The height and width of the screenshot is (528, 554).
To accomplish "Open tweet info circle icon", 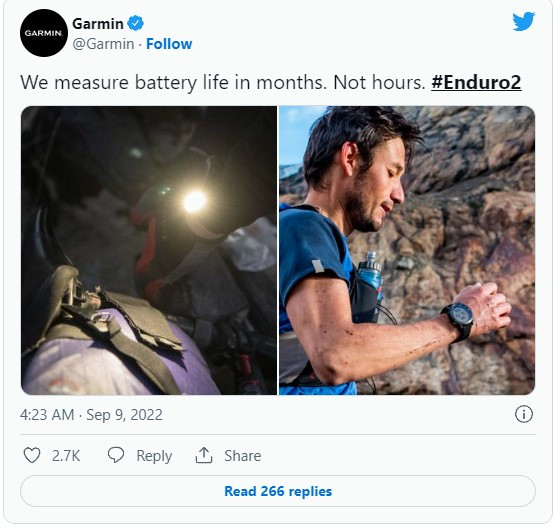I will 524,414.
